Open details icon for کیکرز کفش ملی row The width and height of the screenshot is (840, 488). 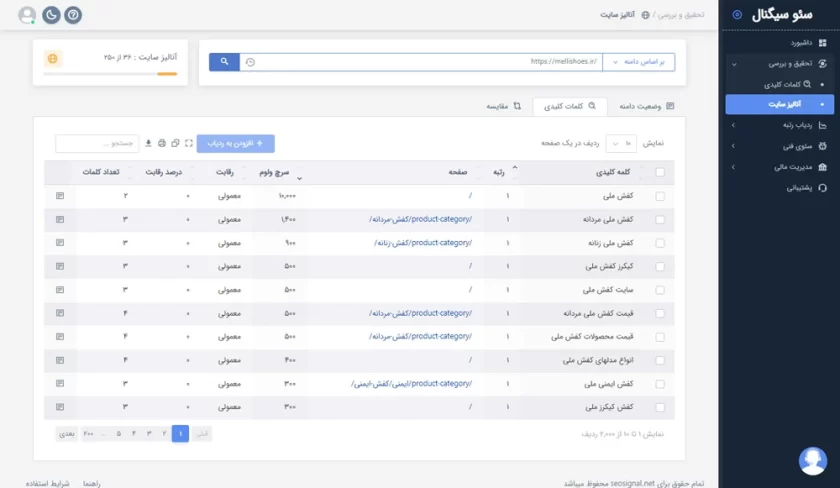pyautogui.click(x=60, y=266)
